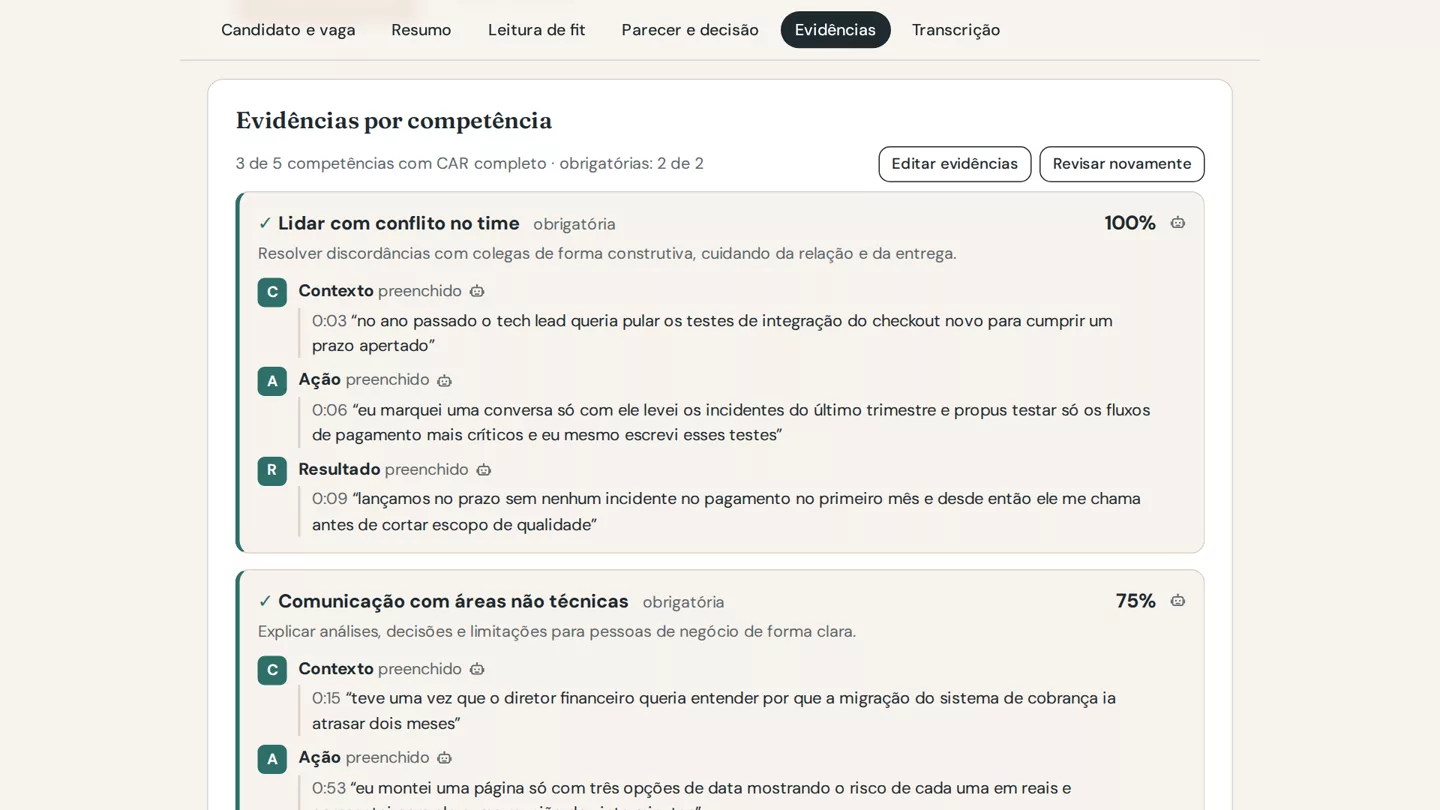Click the quote starting 'teve uma vez que o diretor'
The width and height of the screenshot is (1440, 810).
click(x=714, y=710)
